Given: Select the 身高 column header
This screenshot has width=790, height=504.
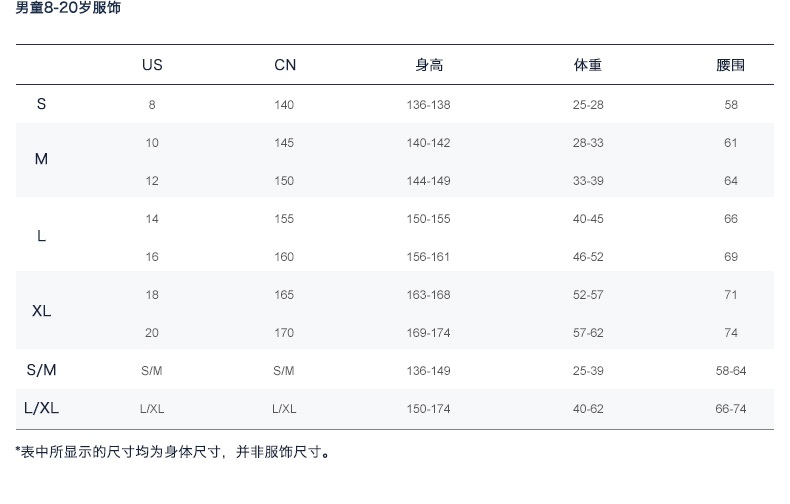Looking at the screenshot, I should pyautogui.click(x=429, y=65).
